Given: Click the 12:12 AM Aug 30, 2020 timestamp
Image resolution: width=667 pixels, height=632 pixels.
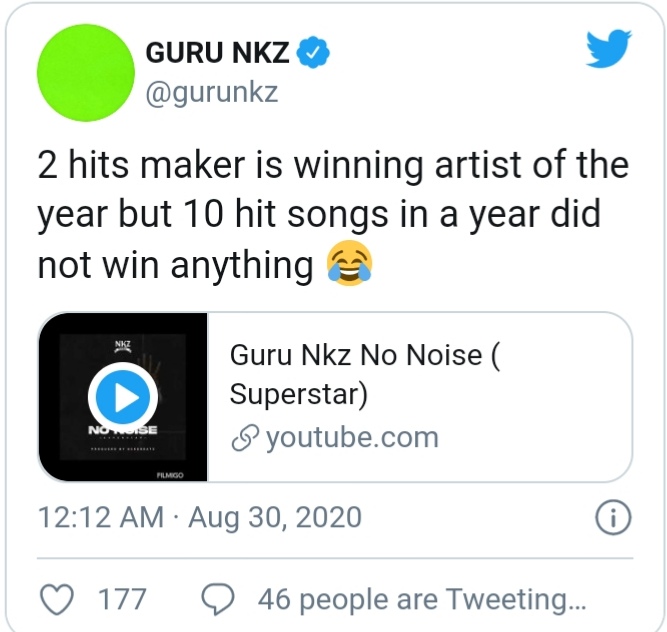Looking at the screenshot, I should tap(200, 518).
